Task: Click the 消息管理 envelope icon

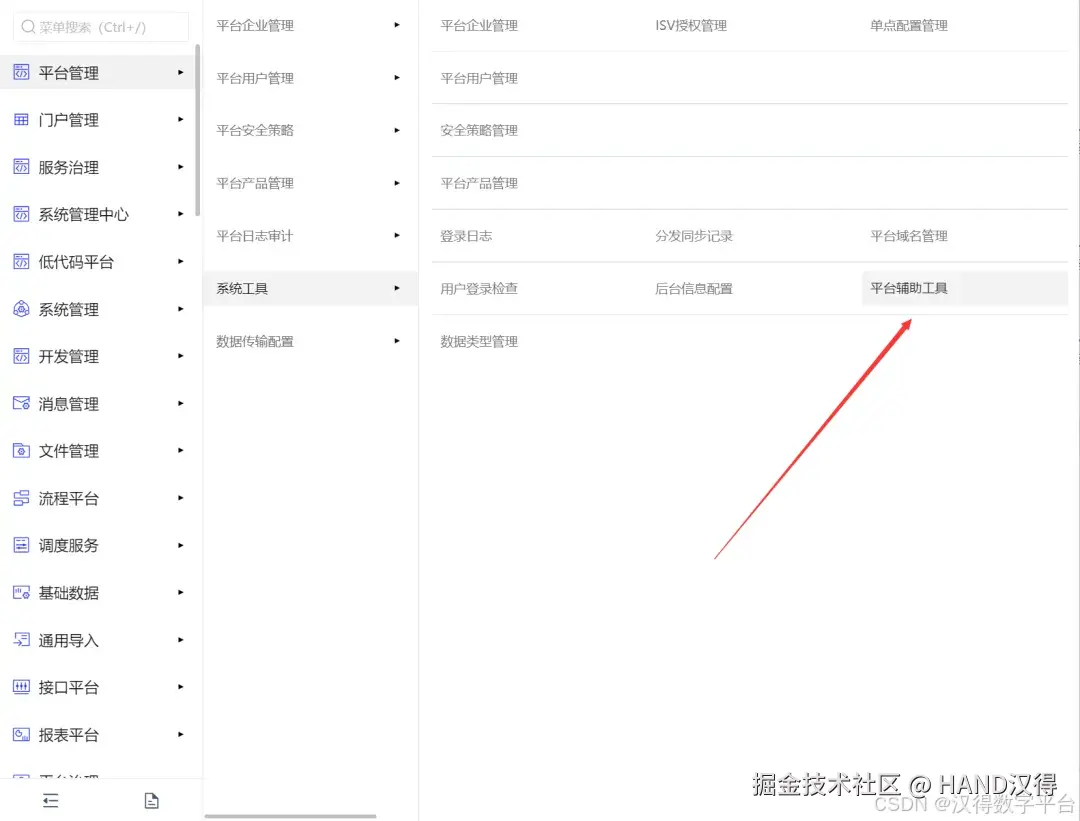Action: point(22,403)
